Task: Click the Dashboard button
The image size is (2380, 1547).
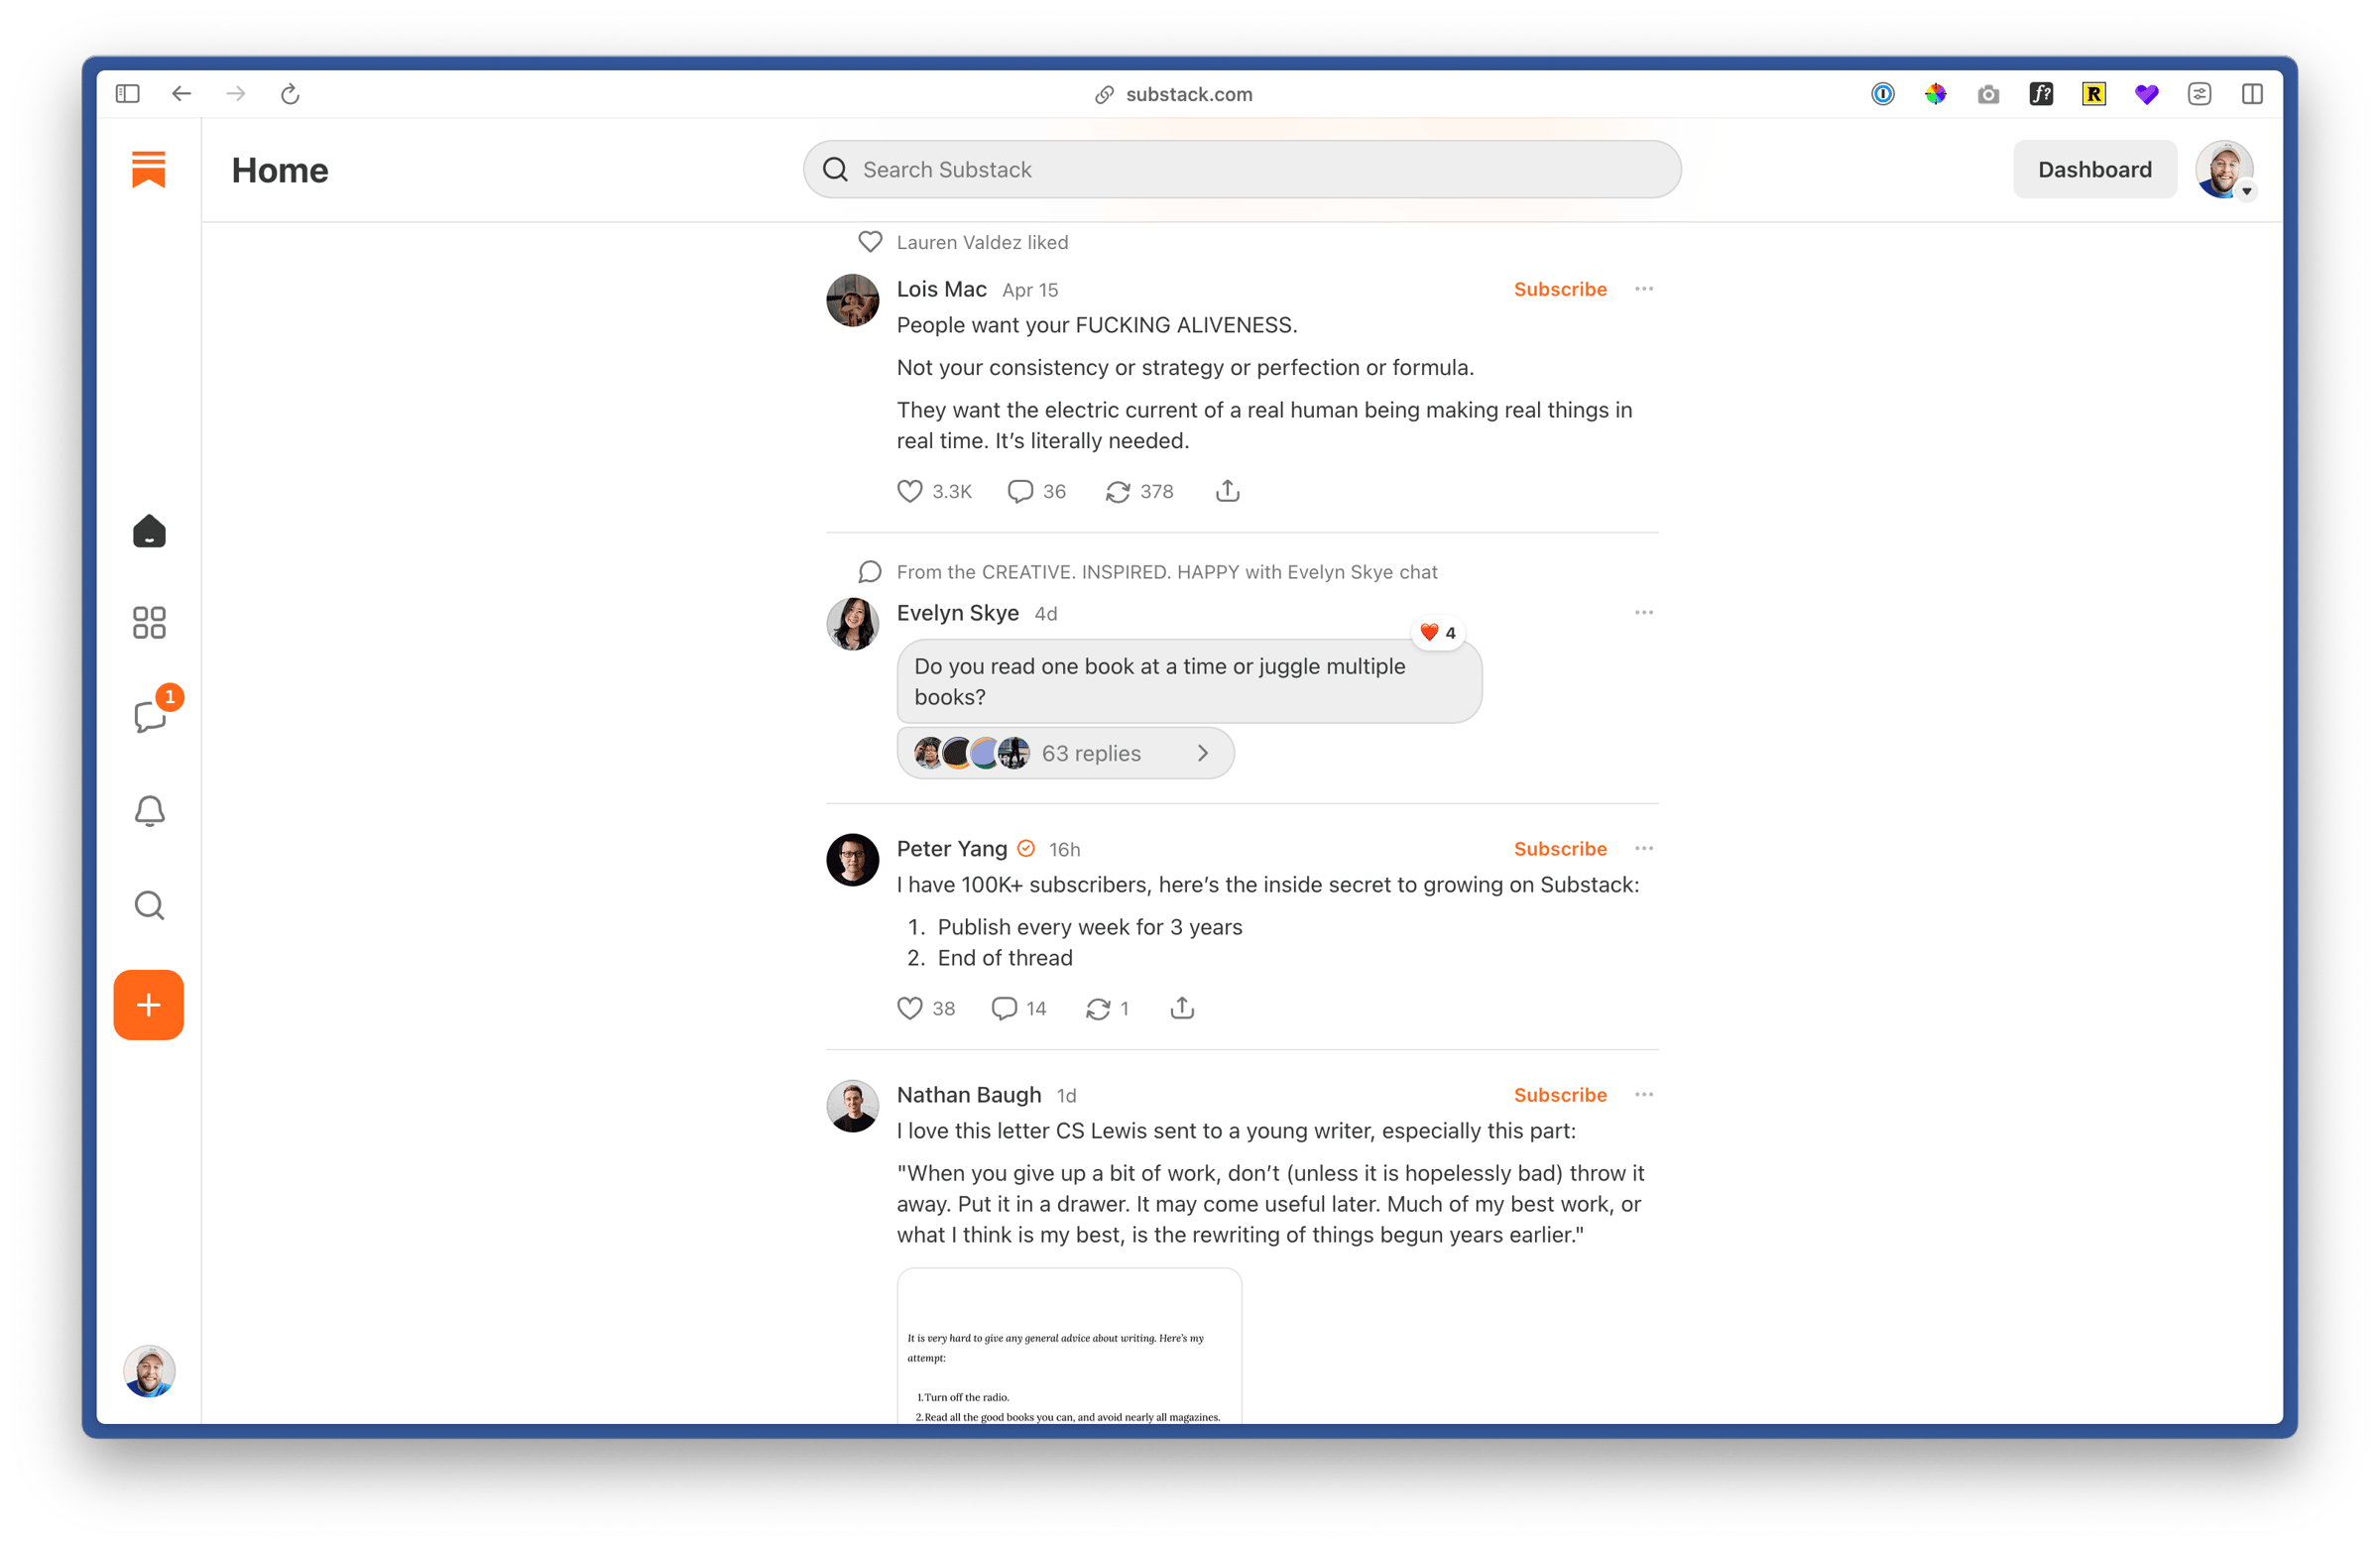Action: [x=2094, y=170]
